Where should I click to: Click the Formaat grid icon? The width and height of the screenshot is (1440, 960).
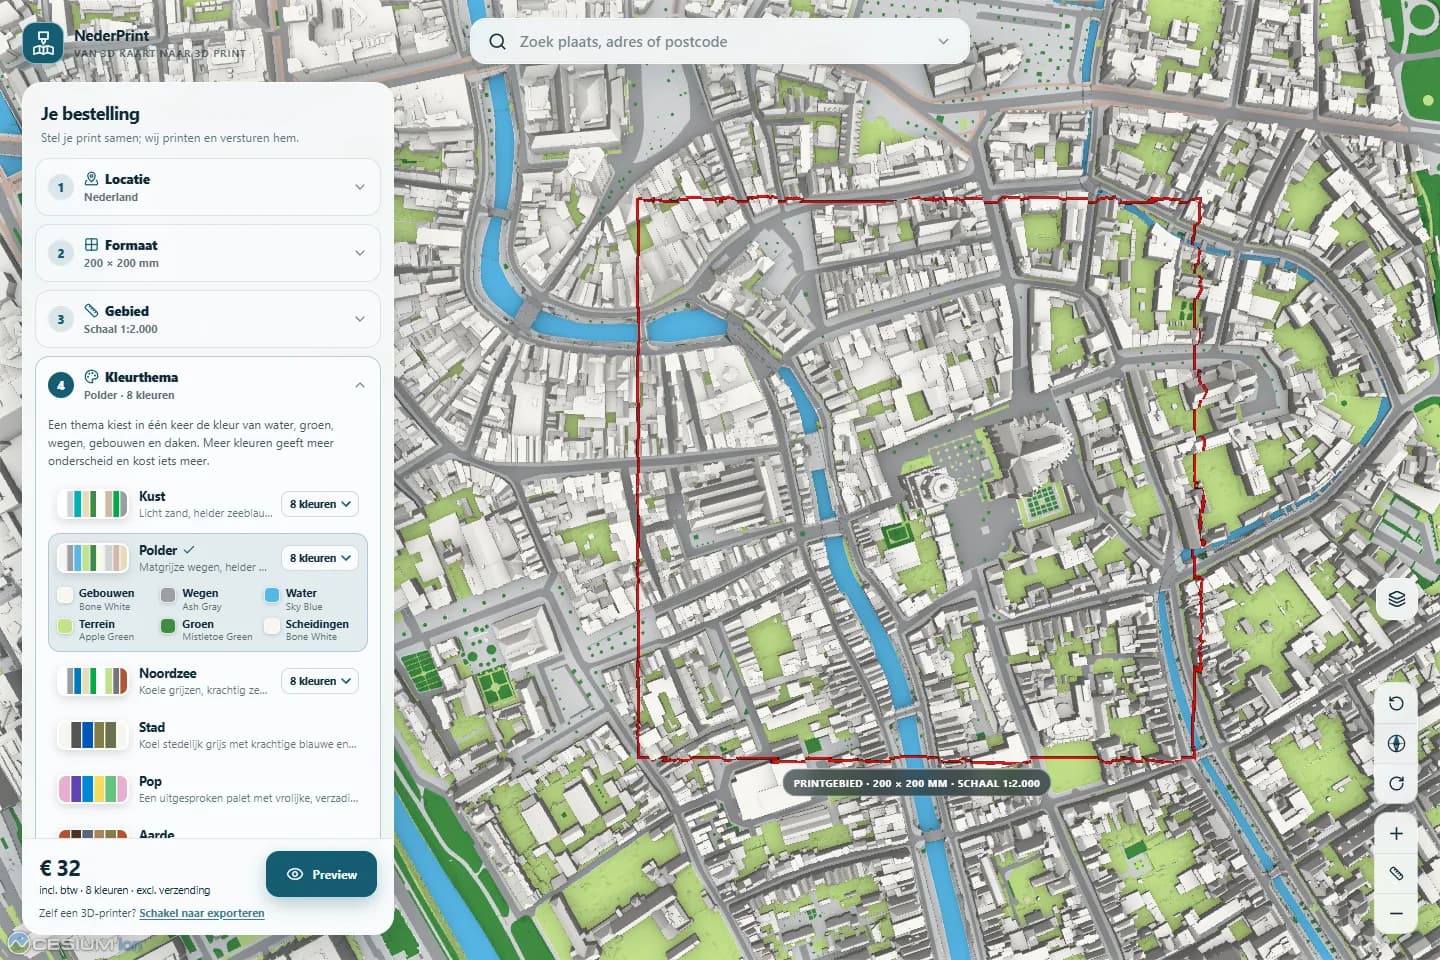(x=91, y=245)
